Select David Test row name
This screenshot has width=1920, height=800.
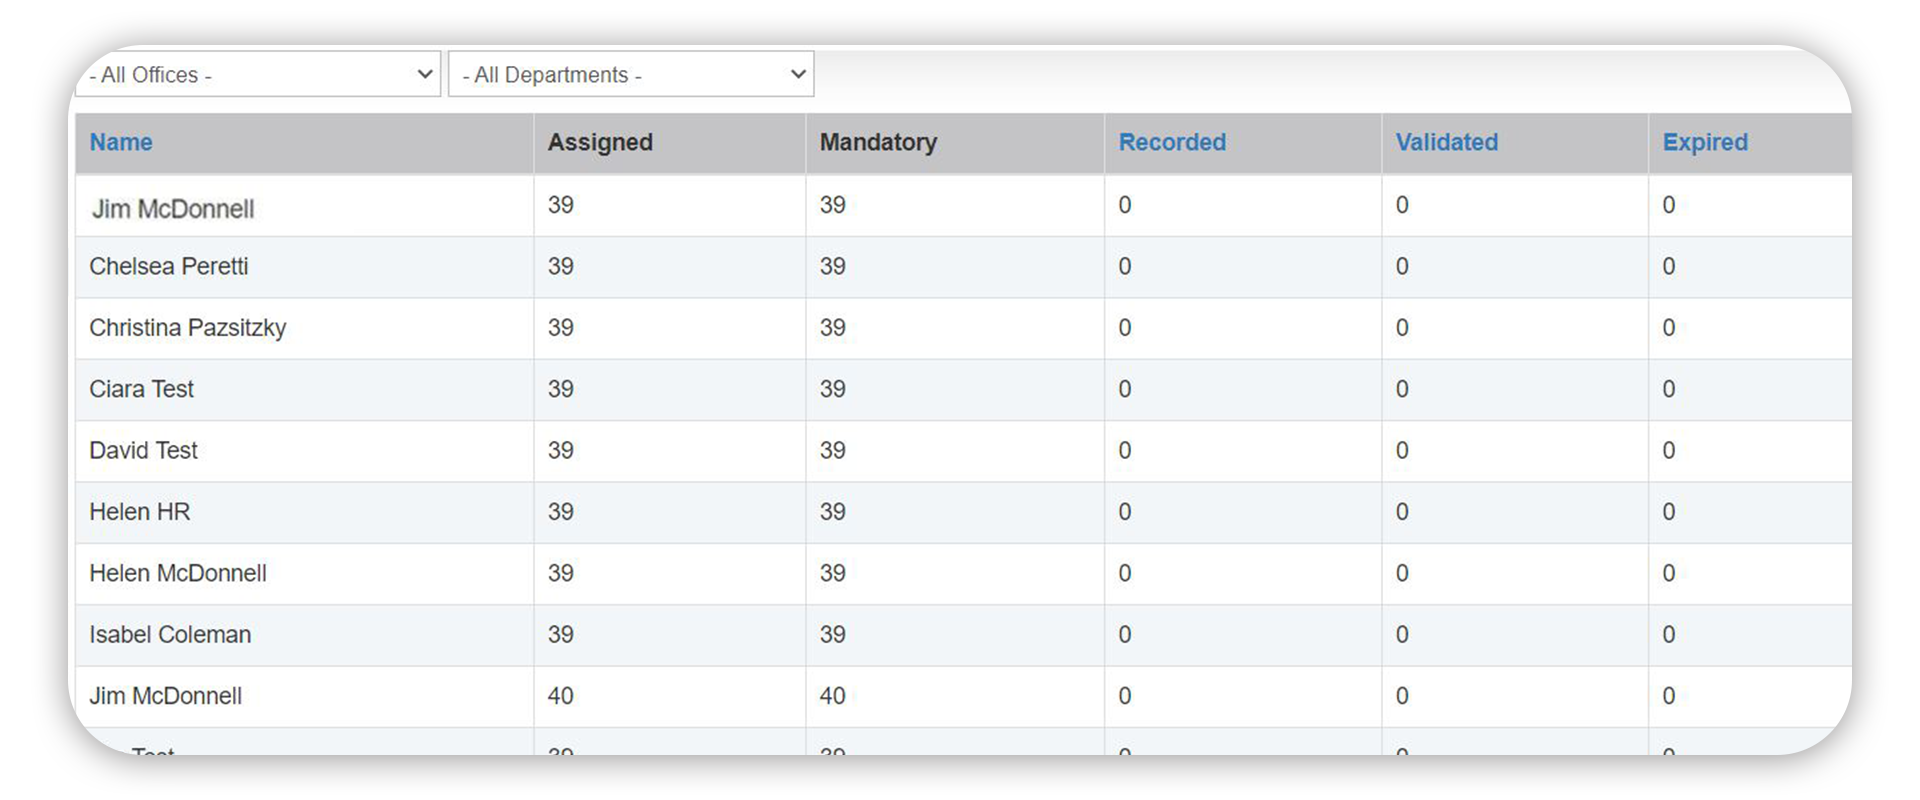click(143, 450)
